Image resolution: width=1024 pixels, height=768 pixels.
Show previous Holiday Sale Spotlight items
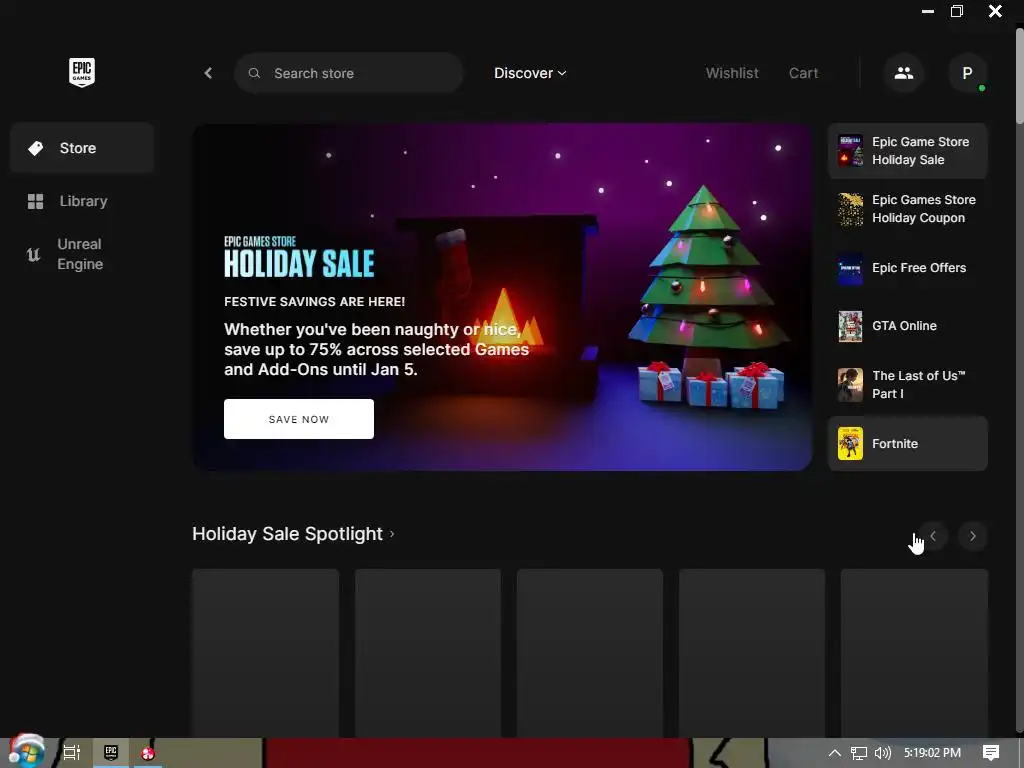click(933, 536)
